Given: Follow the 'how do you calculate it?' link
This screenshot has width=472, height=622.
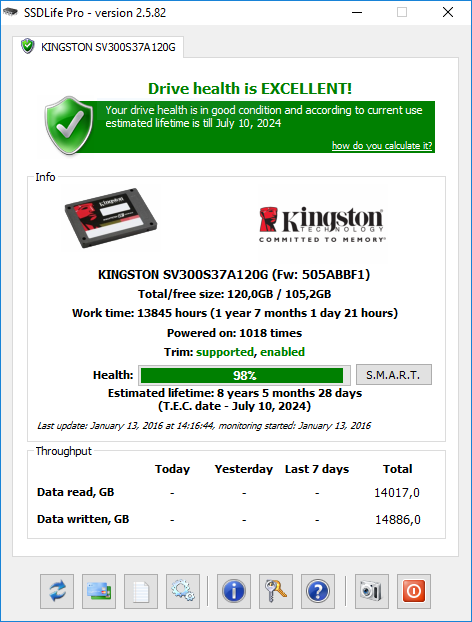Looking at the screenshot, I should click(382, 146).
